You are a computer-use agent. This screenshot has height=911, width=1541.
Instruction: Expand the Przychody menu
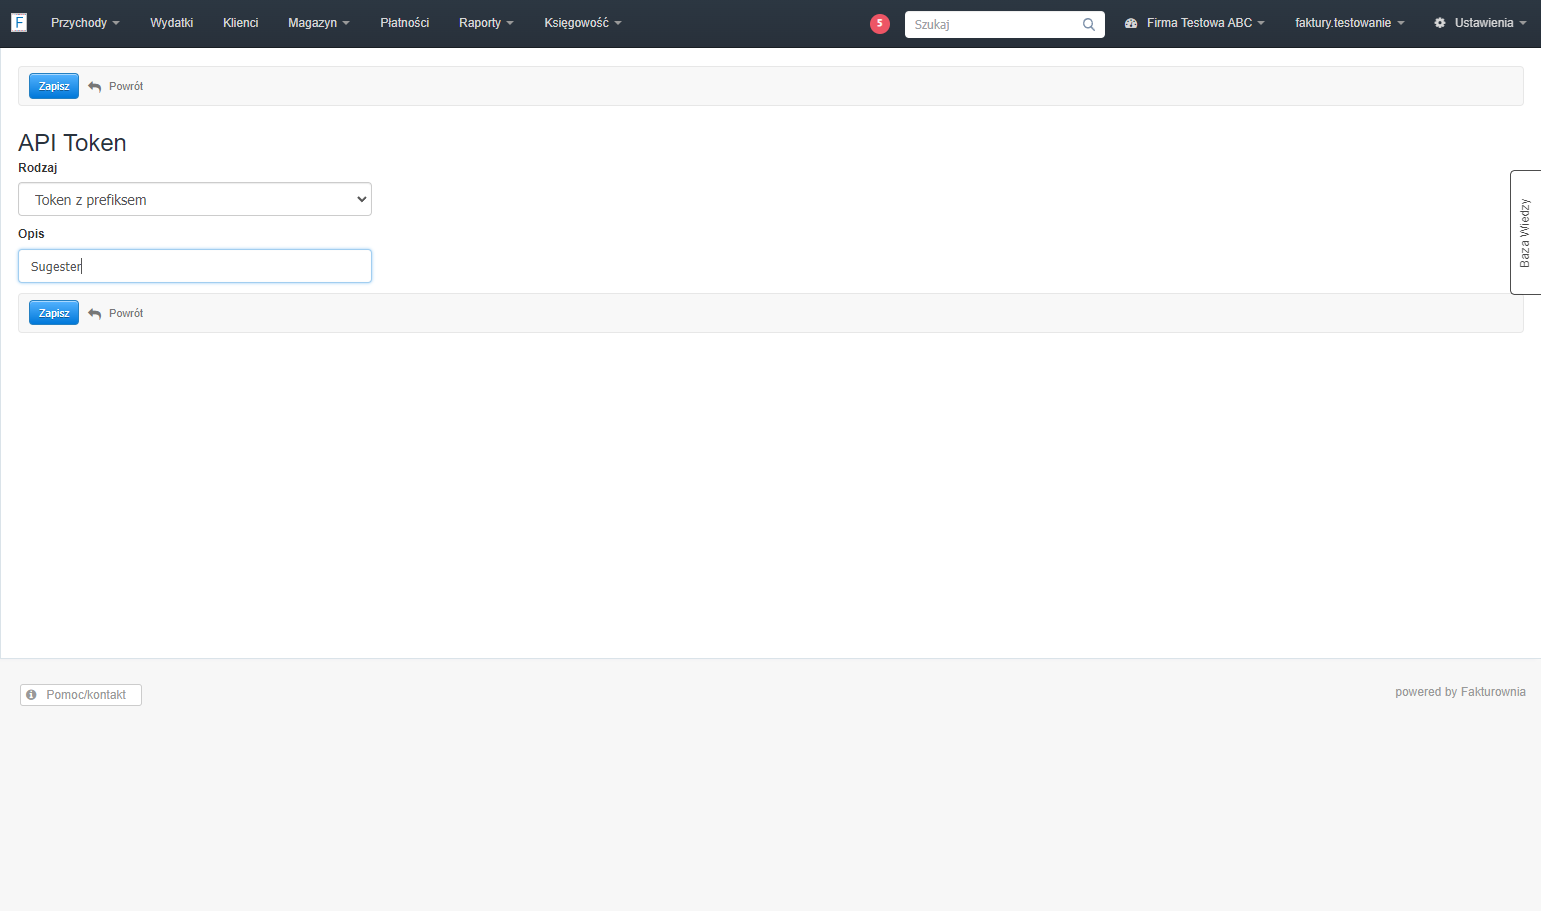click(85, 23)
